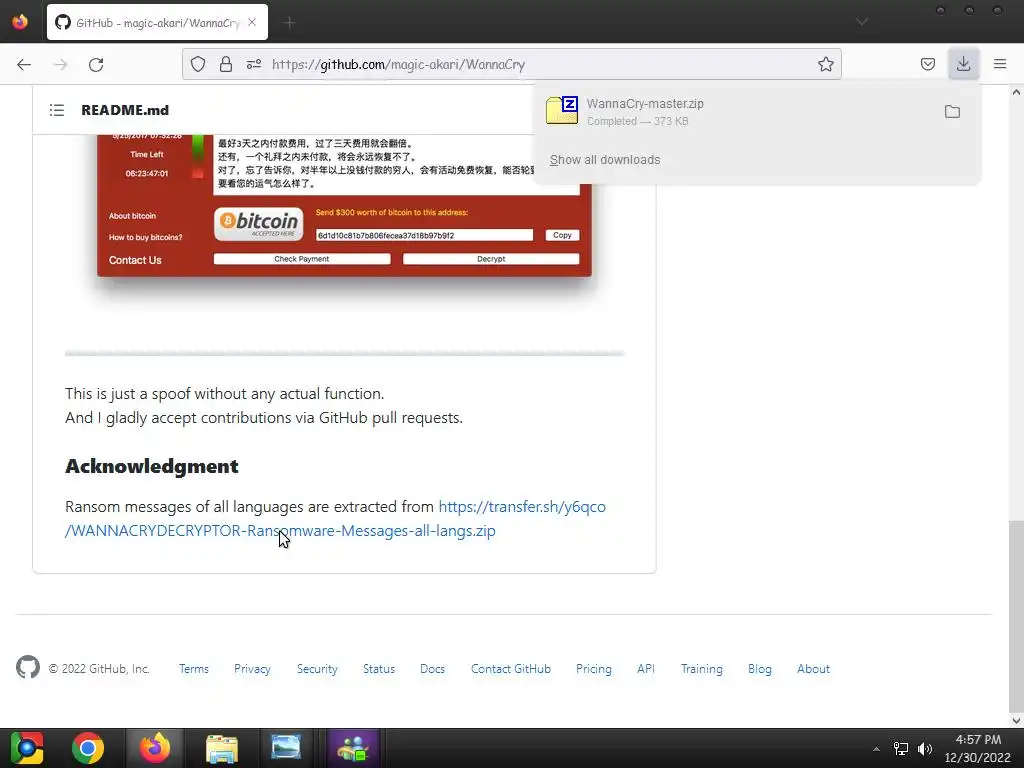Open Pricing footer link
Screen dimensions: 1024x768
pos(594,669)
